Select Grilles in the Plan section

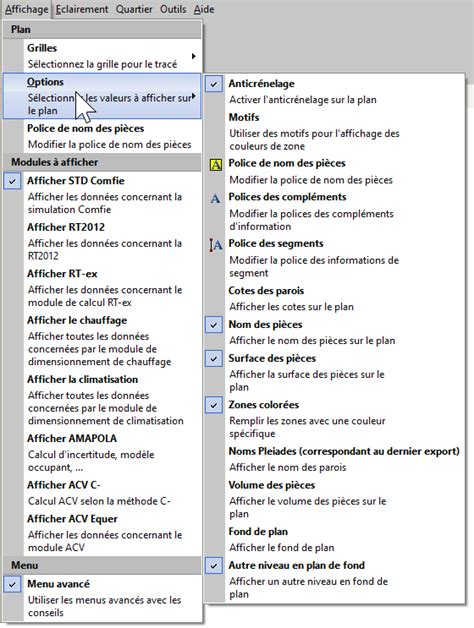click(x=102, y=56)
